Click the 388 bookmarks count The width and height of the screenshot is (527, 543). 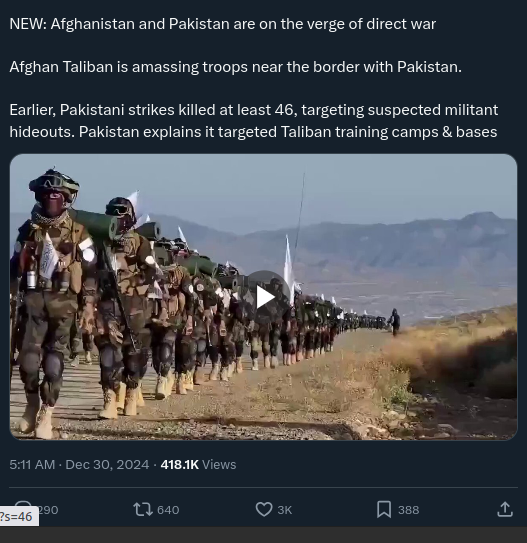click(x=409, y=510)
